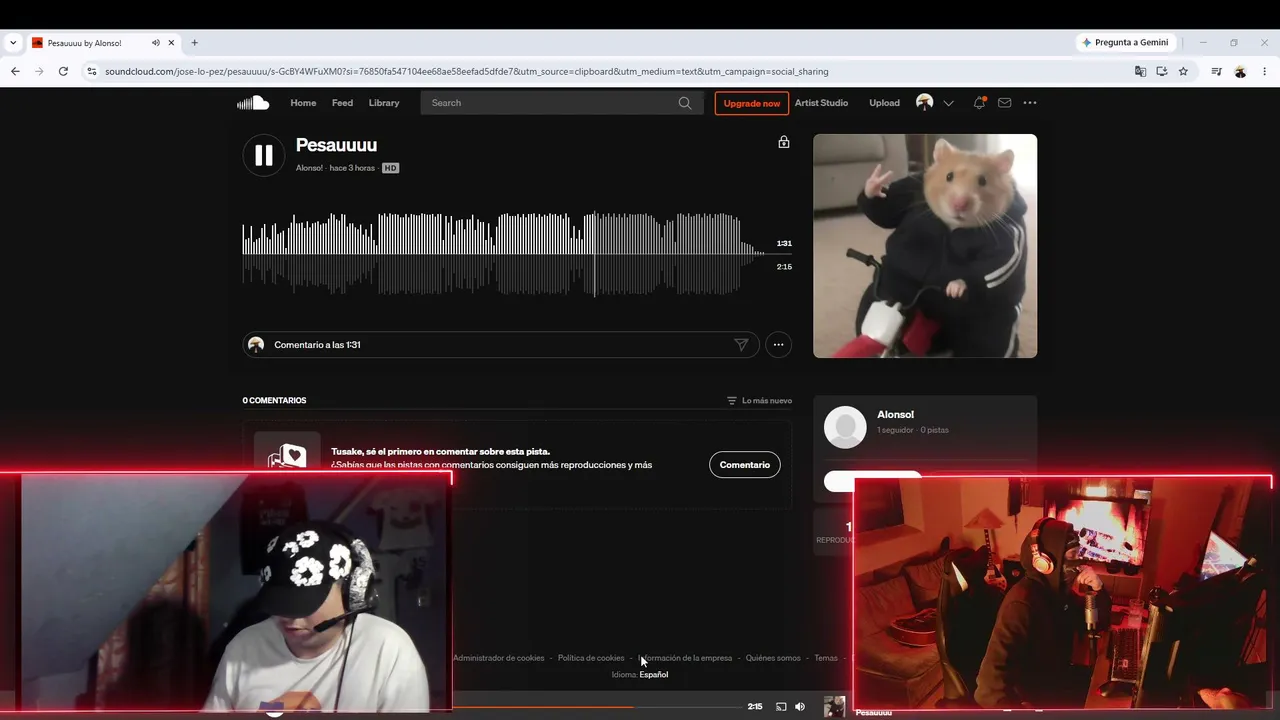Open the Política de cookies link
Image resolution: width=1280 pixels, height=720 pixels.
pos(591,658)
